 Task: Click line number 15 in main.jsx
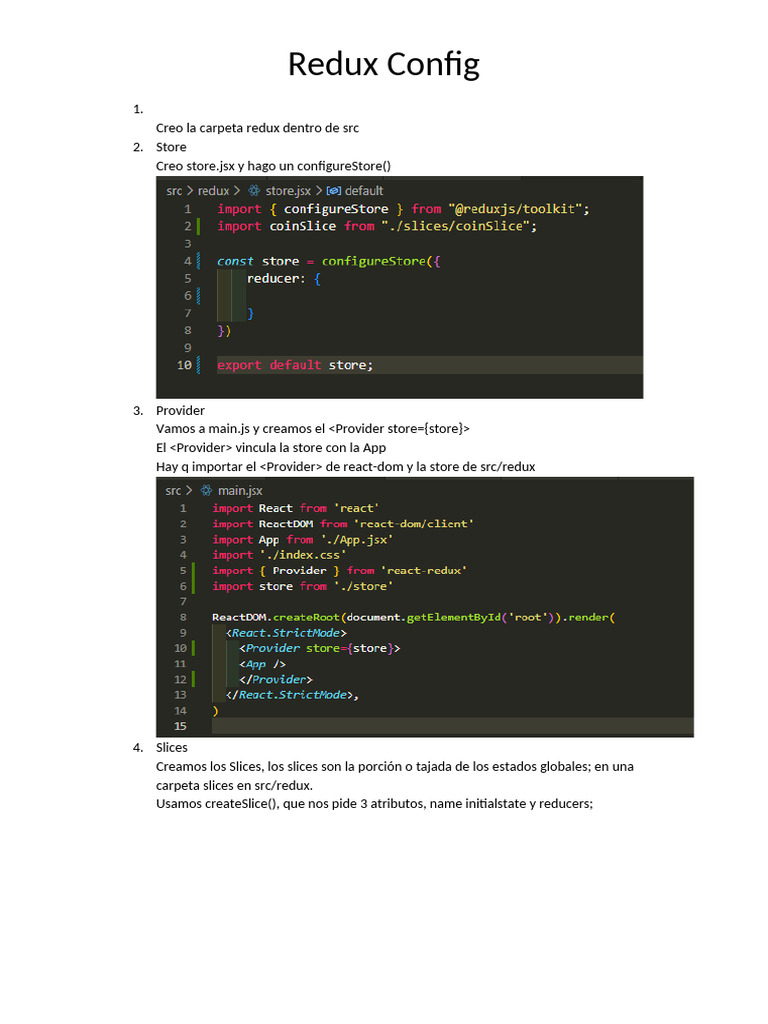pyautogui.click(x=180, y=726)
